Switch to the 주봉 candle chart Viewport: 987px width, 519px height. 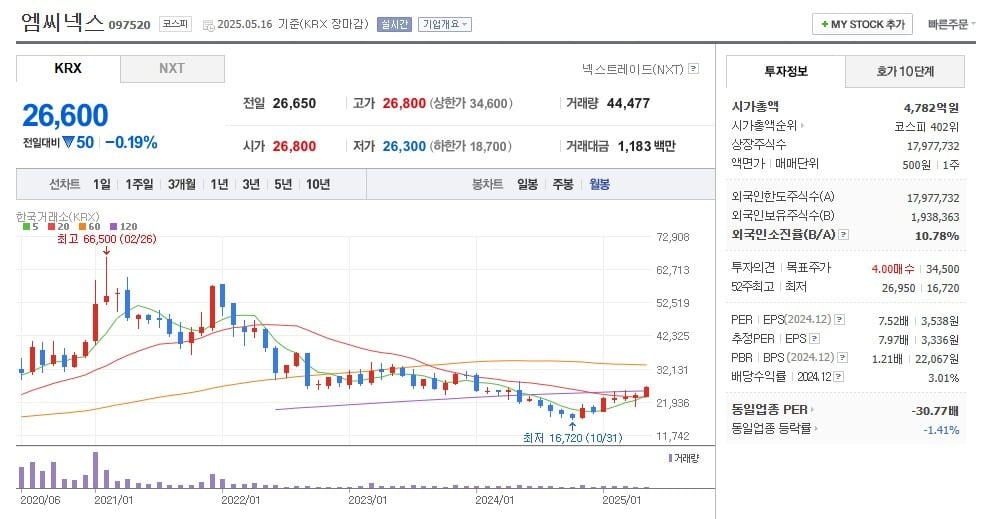click(x=563, y=184)
